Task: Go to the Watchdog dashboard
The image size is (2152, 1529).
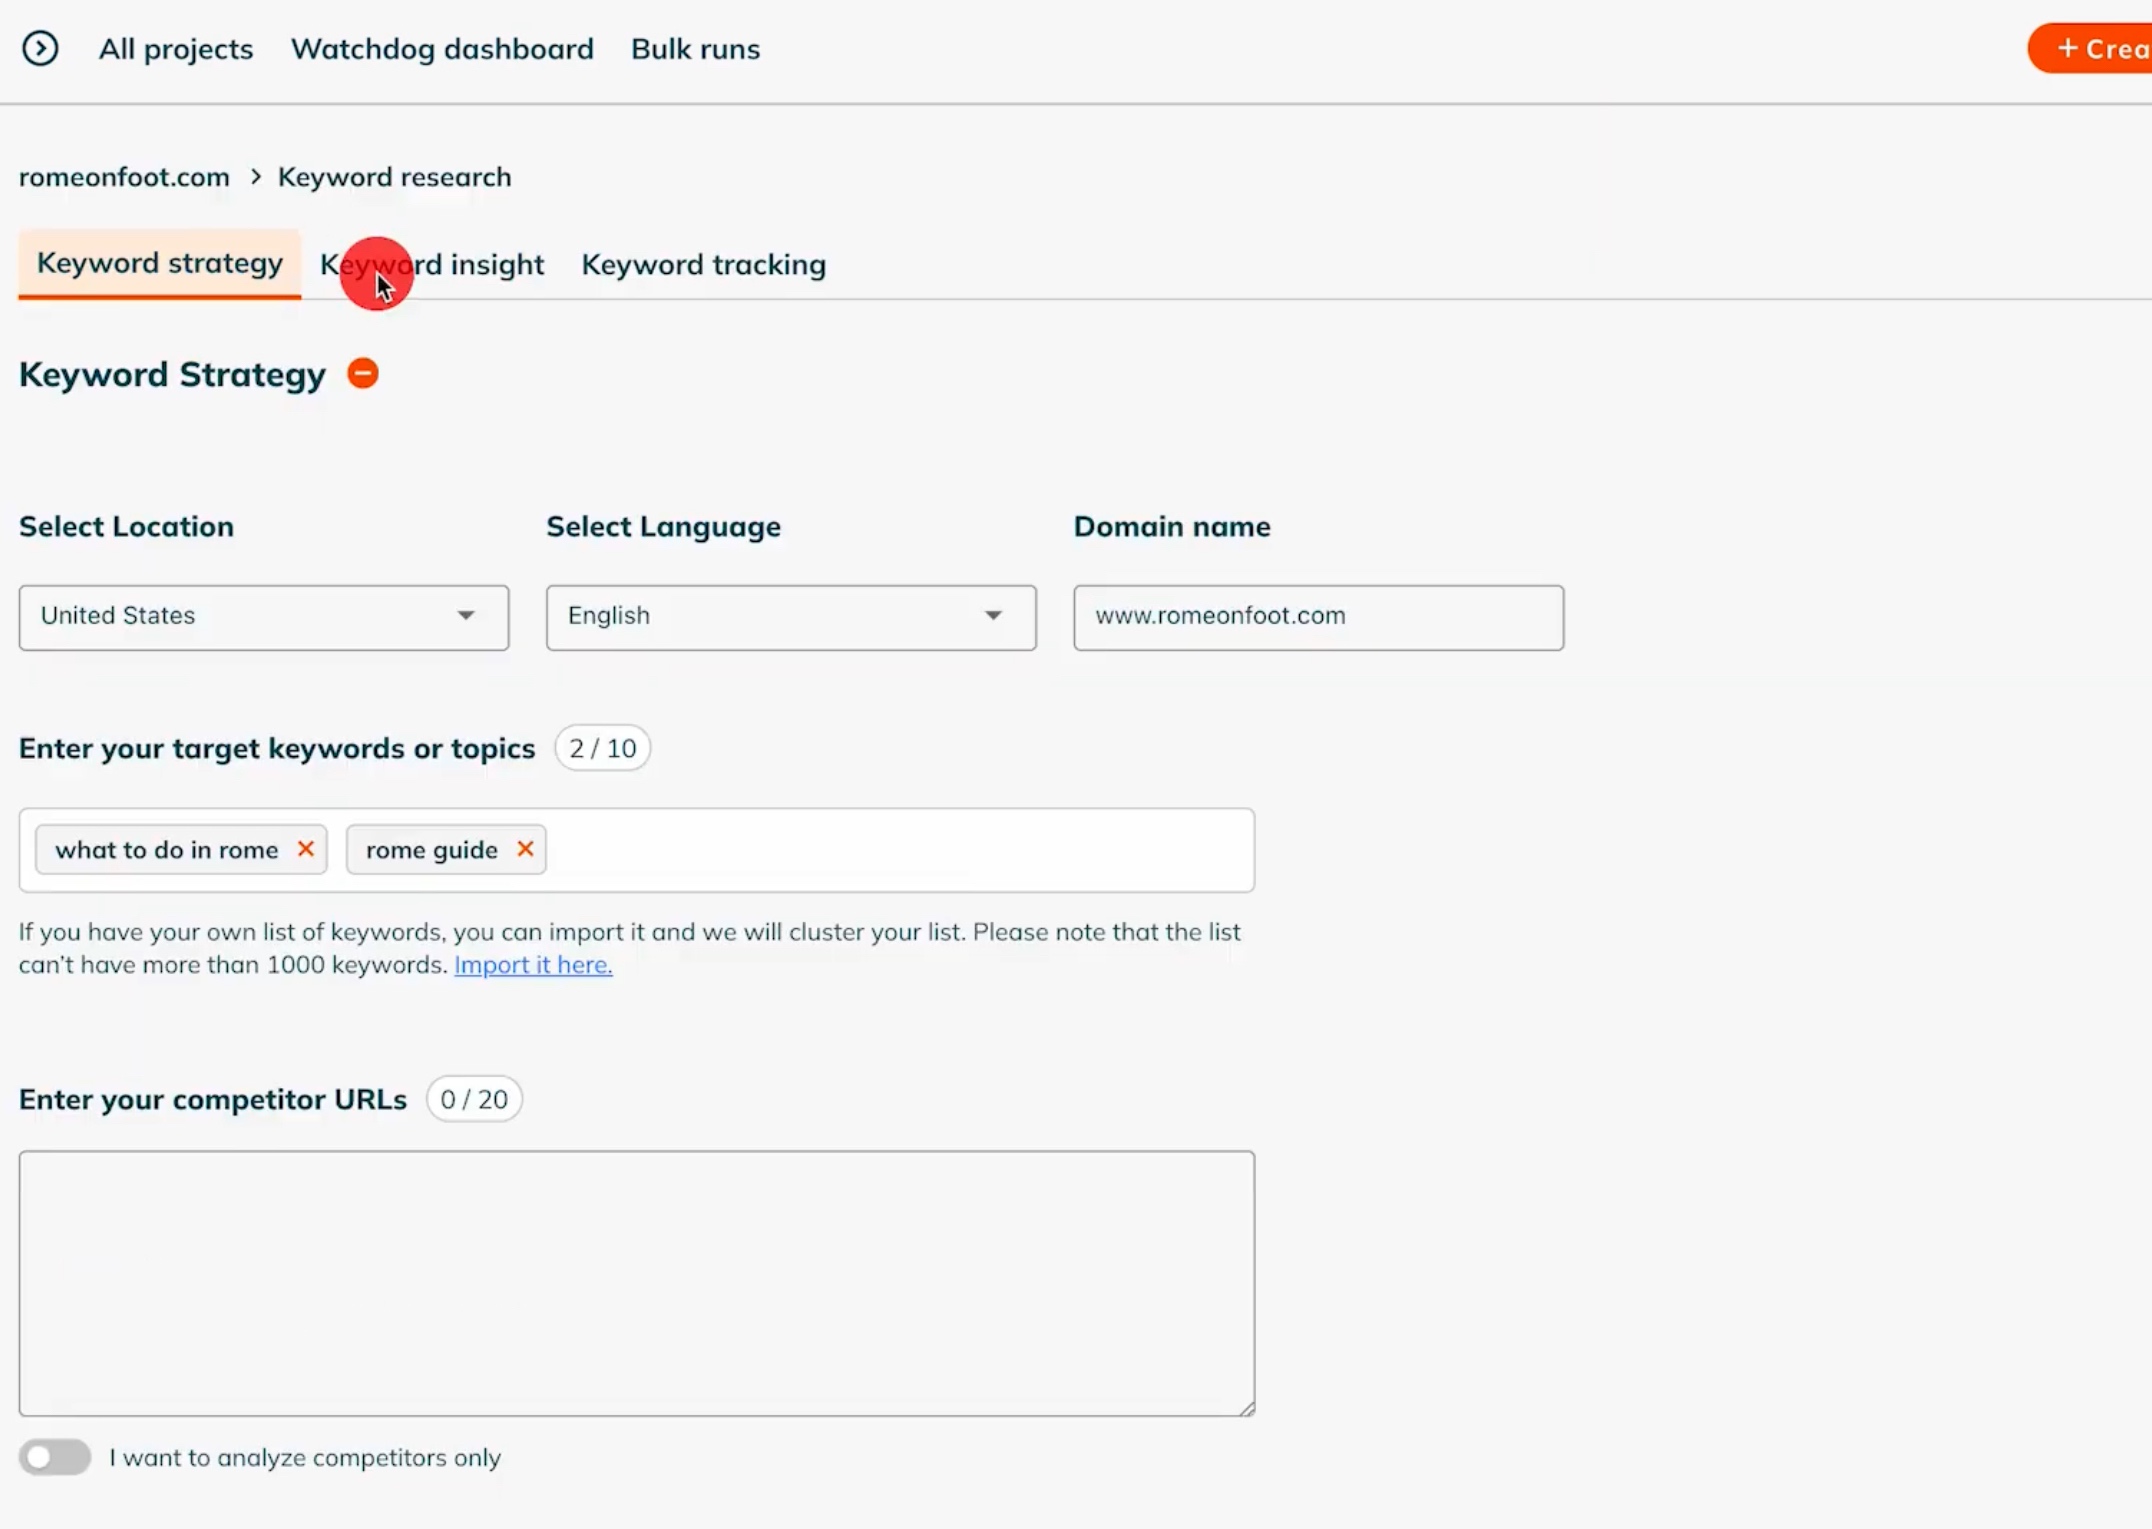Action: (x=442, y=48)
